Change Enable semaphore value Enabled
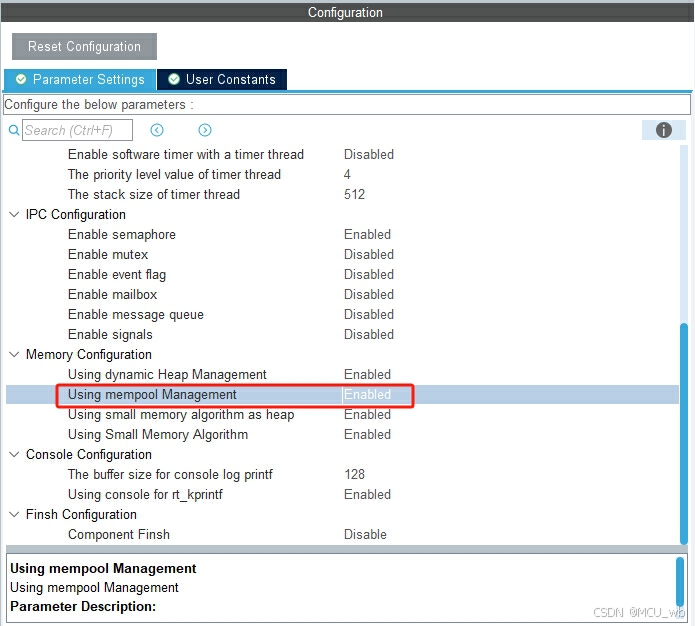The width and height of the screenshot is (695, 626). coord(367,235)
